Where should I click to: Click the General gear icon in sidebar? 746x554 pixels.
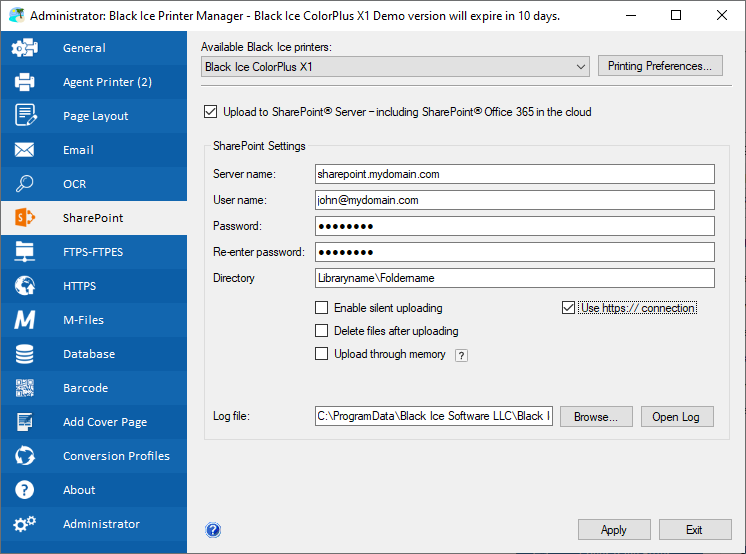tap(24, 48)
